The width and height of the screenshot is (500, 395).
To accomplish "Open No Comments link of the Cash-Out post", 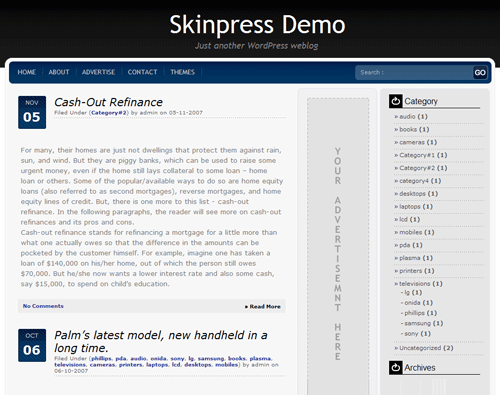I will click(x=43, y=306).
